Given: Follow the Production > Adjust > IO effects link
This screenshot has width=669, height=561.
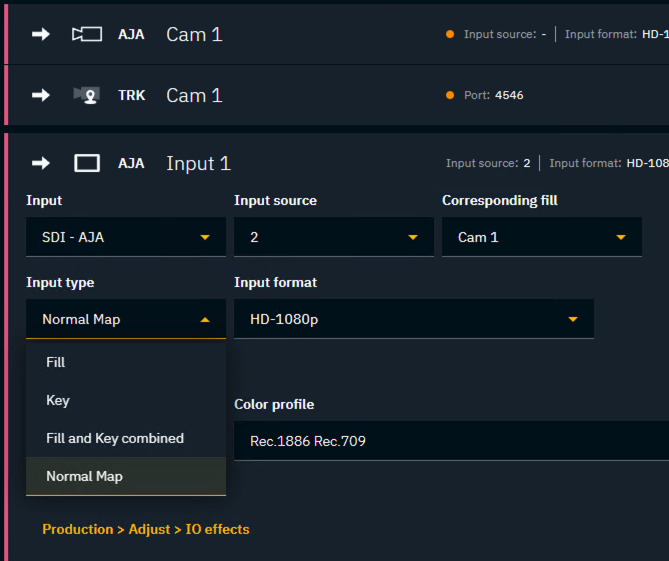Looking at the screenshot, I should point(146,529).
